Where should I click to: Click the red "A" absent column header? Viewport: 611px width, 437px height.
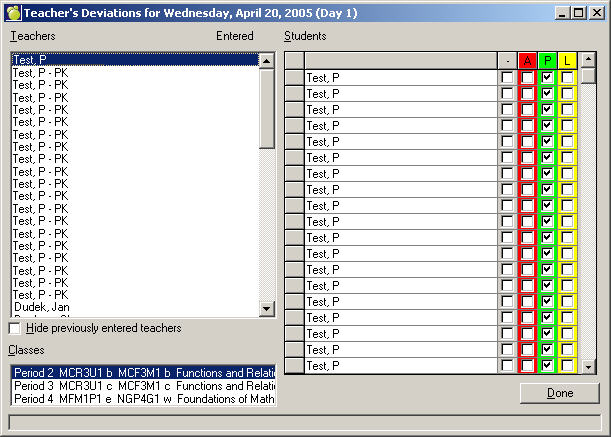tap(527, 61)
